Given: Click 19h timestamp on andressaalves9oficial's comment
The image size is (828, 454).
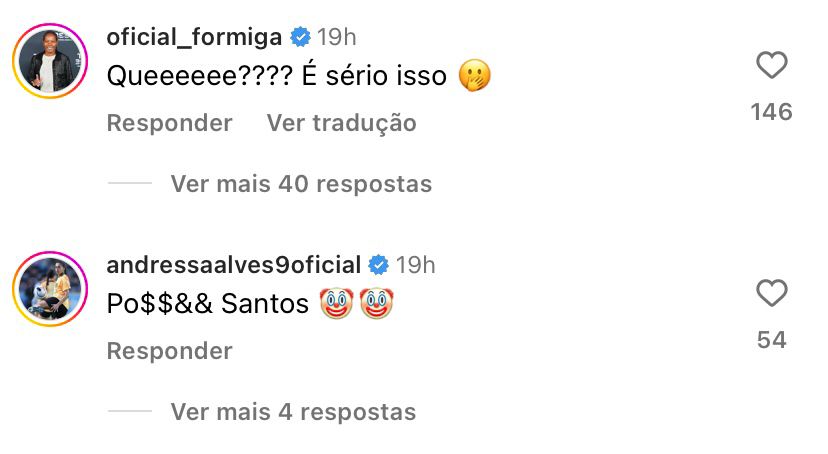Looking at the screenshot, I should pyautogui.click(x=416, y=266).
